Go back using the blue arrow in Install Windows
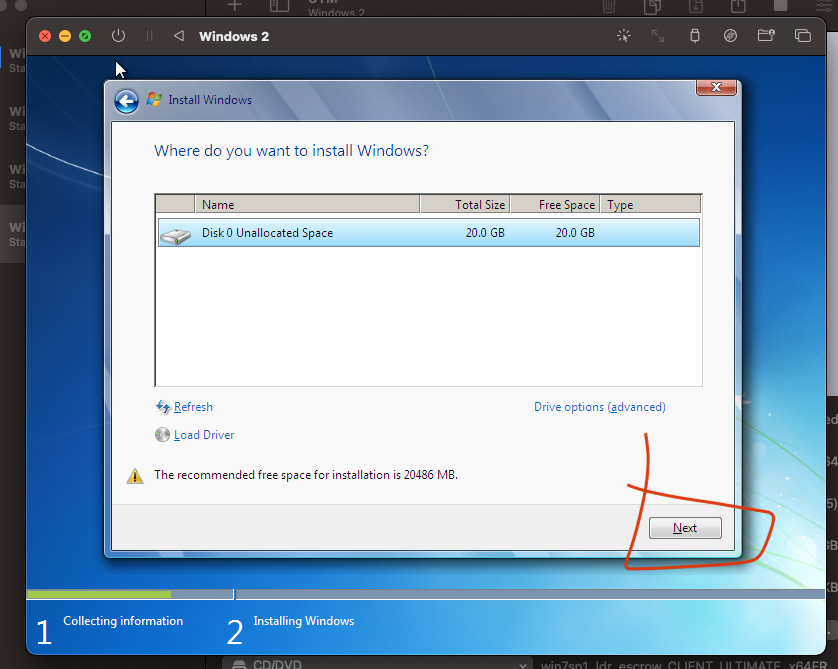838x669 pixels. tap(127, 101)
